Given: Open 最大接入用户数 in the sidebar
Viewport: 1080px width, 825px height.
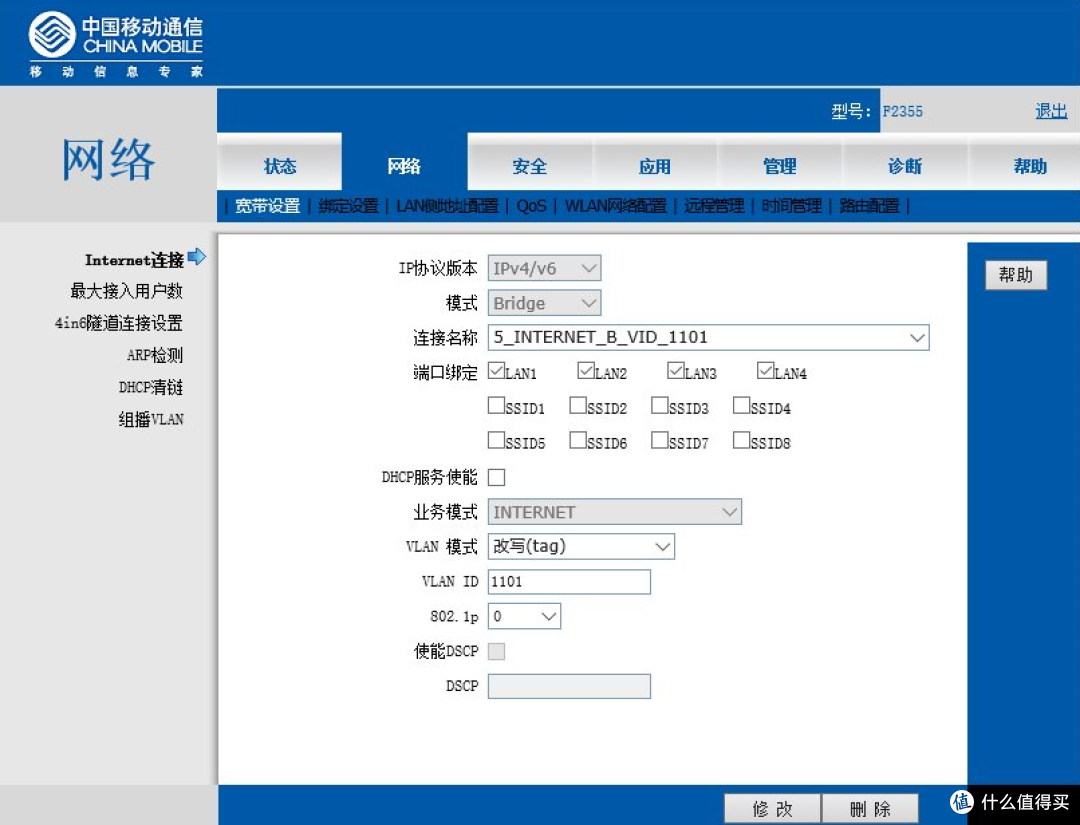Looking at the screenshot, I should click(x=126, y=291).
